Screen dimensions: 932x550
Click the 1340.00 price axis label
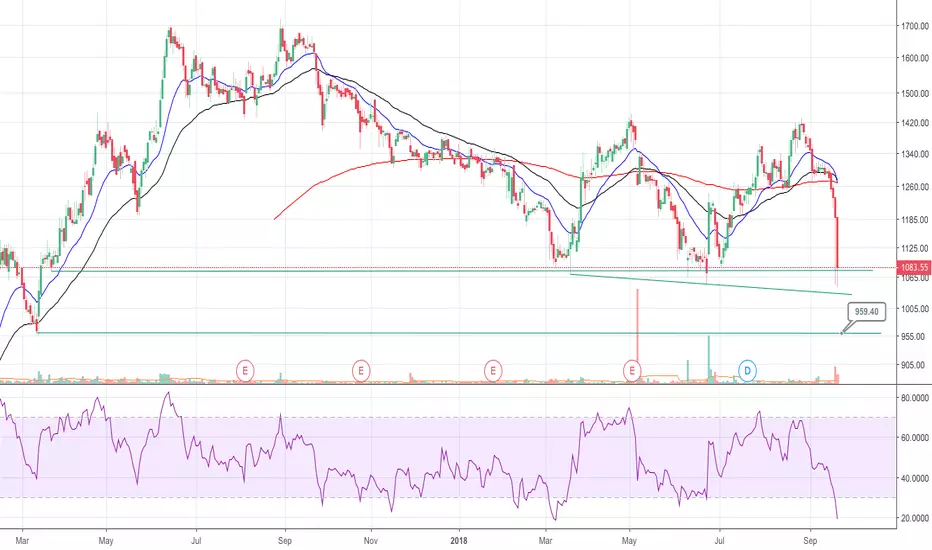pos(915,154)
